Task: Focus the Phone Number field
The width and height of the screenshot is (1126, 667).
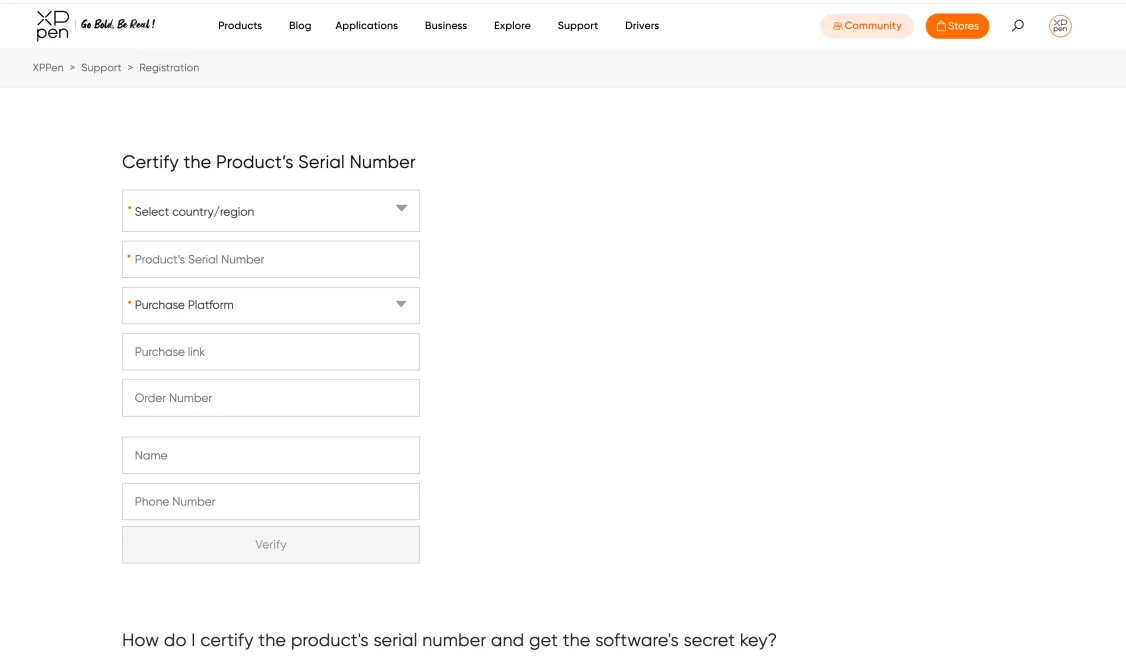Action: 271,501
